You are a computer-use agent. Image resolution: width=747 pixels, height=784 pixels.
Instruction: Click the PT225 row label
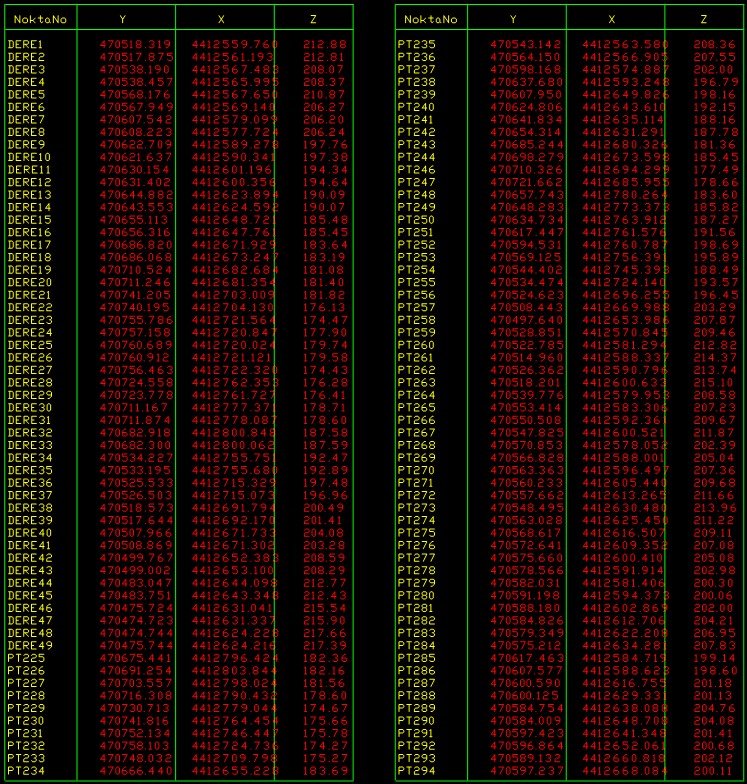click(25, 658)
